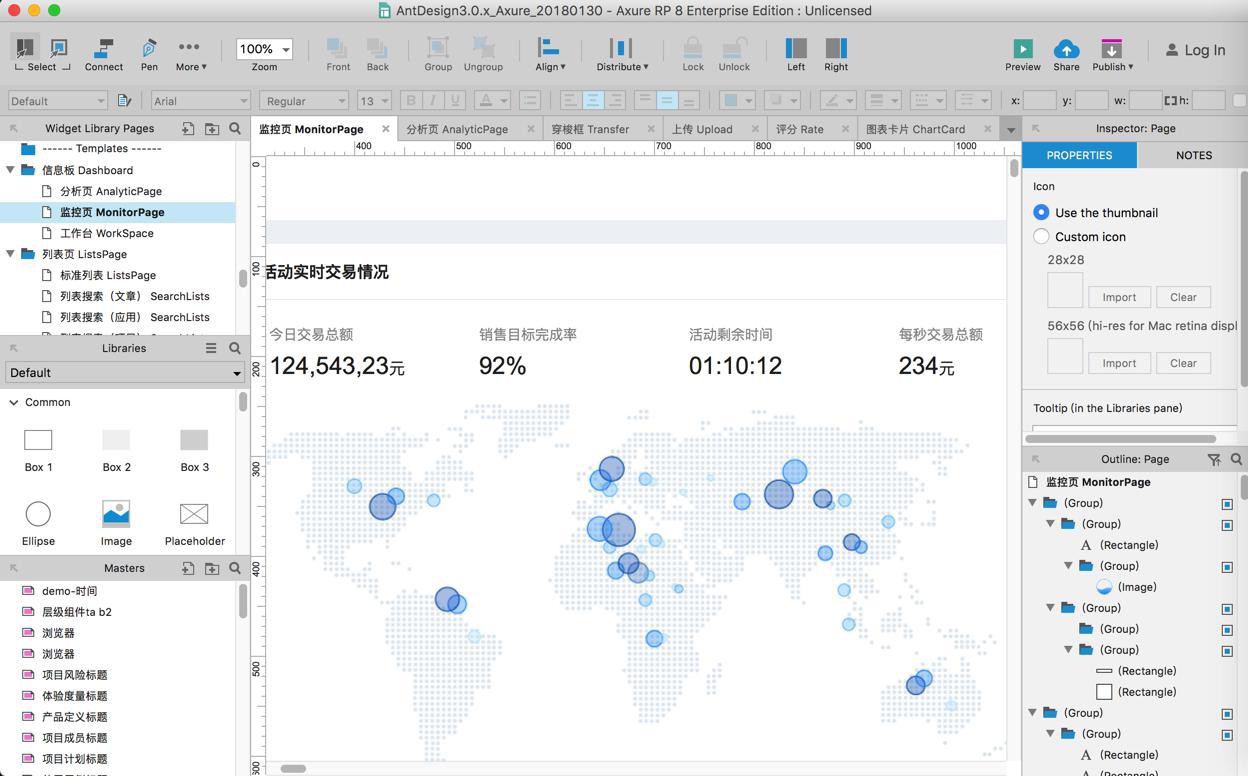Open the Arial font dropdown
The height and width of the screenshot is (776, 1248).
(x=200, y=100)
